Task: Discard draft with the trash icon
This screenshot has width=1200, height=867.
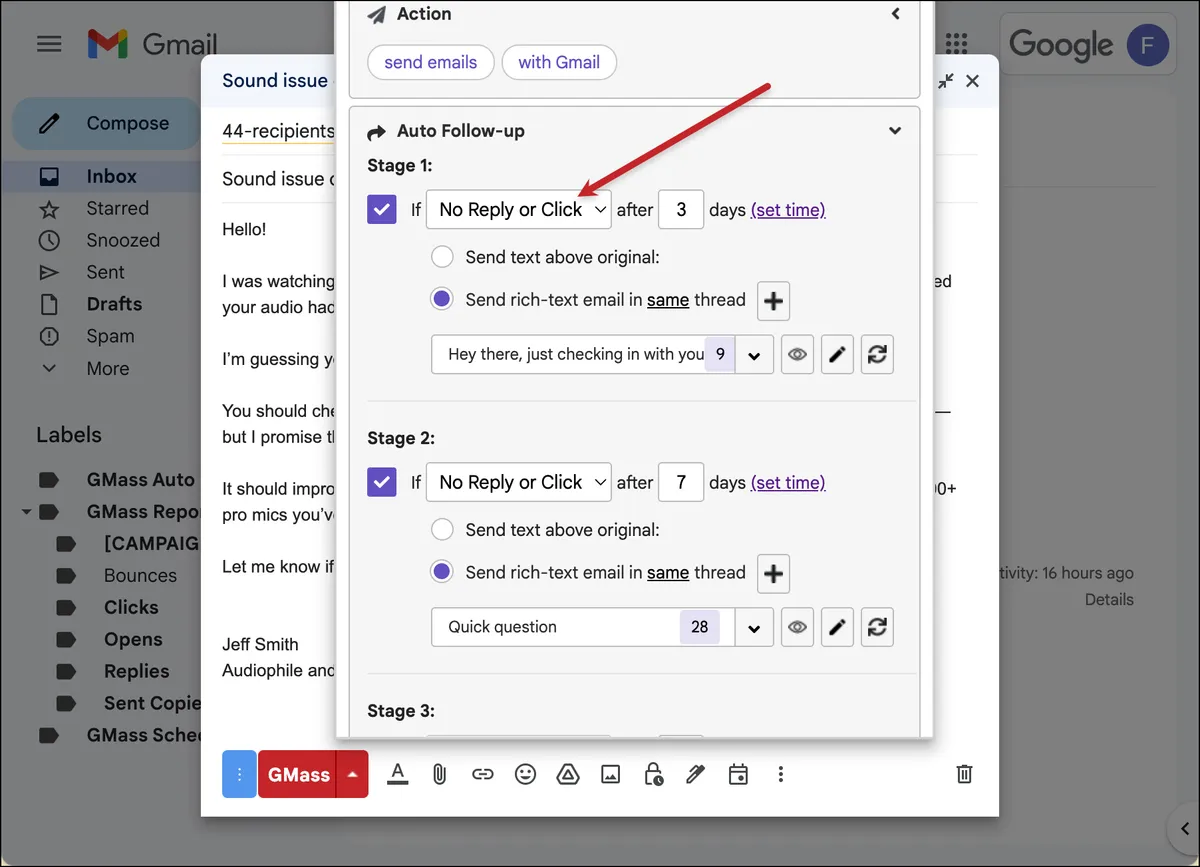Action: (964, 774)
